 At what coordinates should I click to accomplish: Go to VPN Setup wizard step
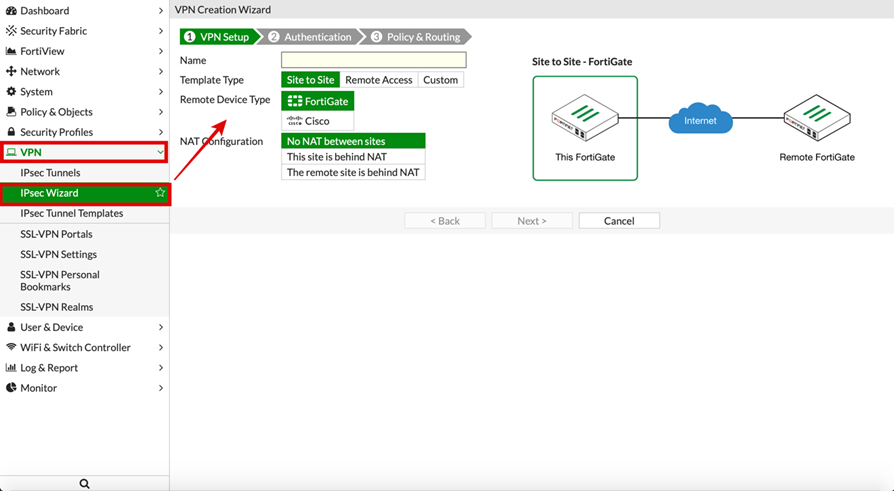pyautogui.click(x=218, y=36)
